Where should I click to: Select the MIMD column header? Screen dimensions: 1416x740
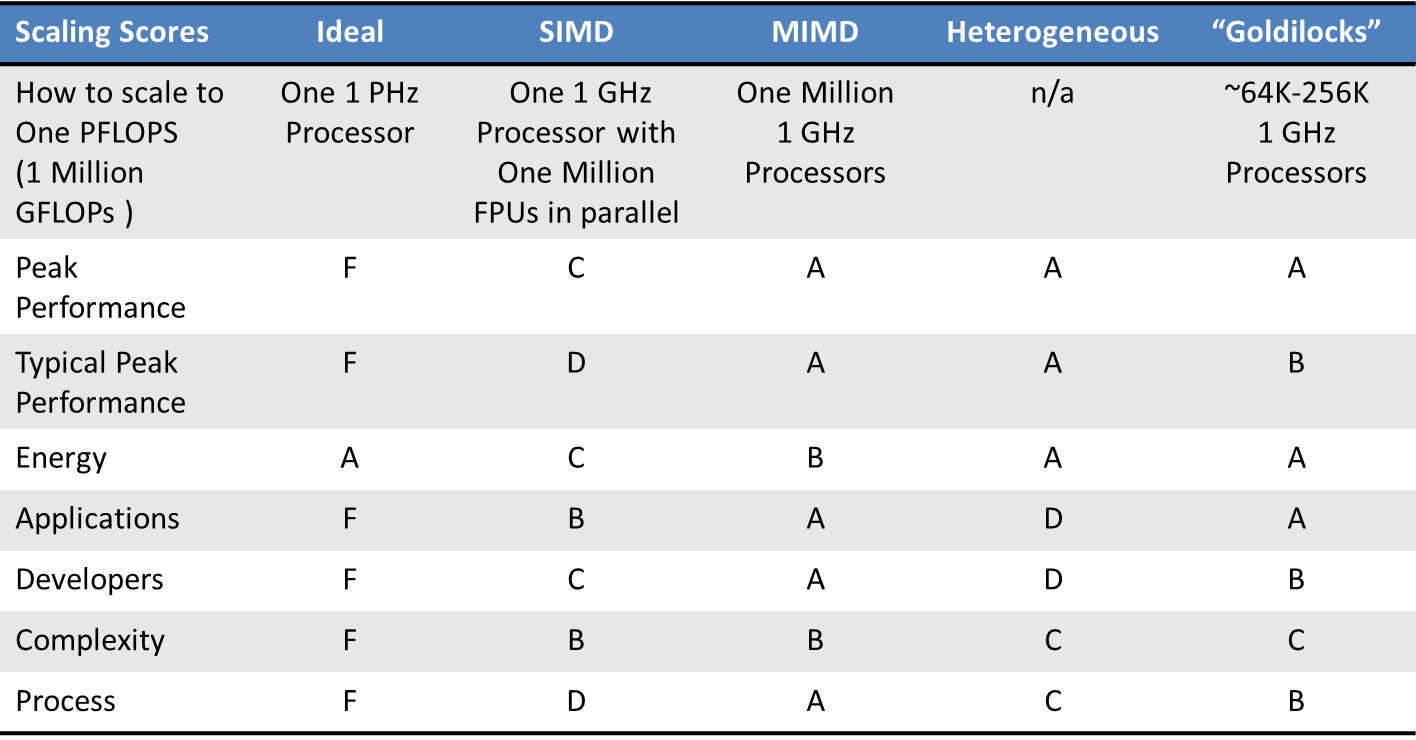tap(815, 31)
